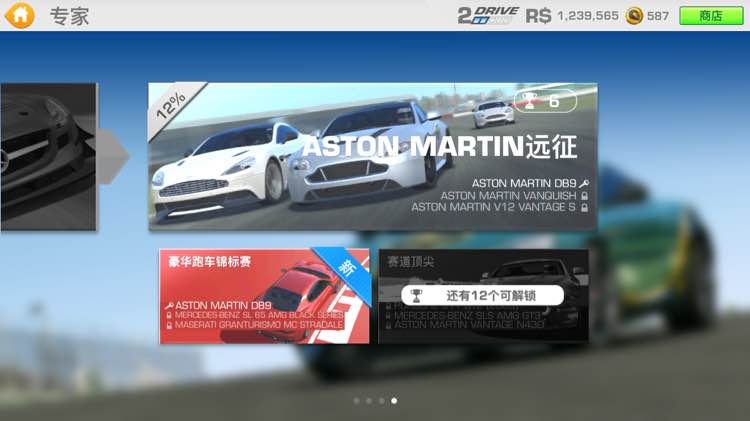Viewport: 750px width, 421px height.
Task: Go to third page indicator dot
Action: (381, 400)
